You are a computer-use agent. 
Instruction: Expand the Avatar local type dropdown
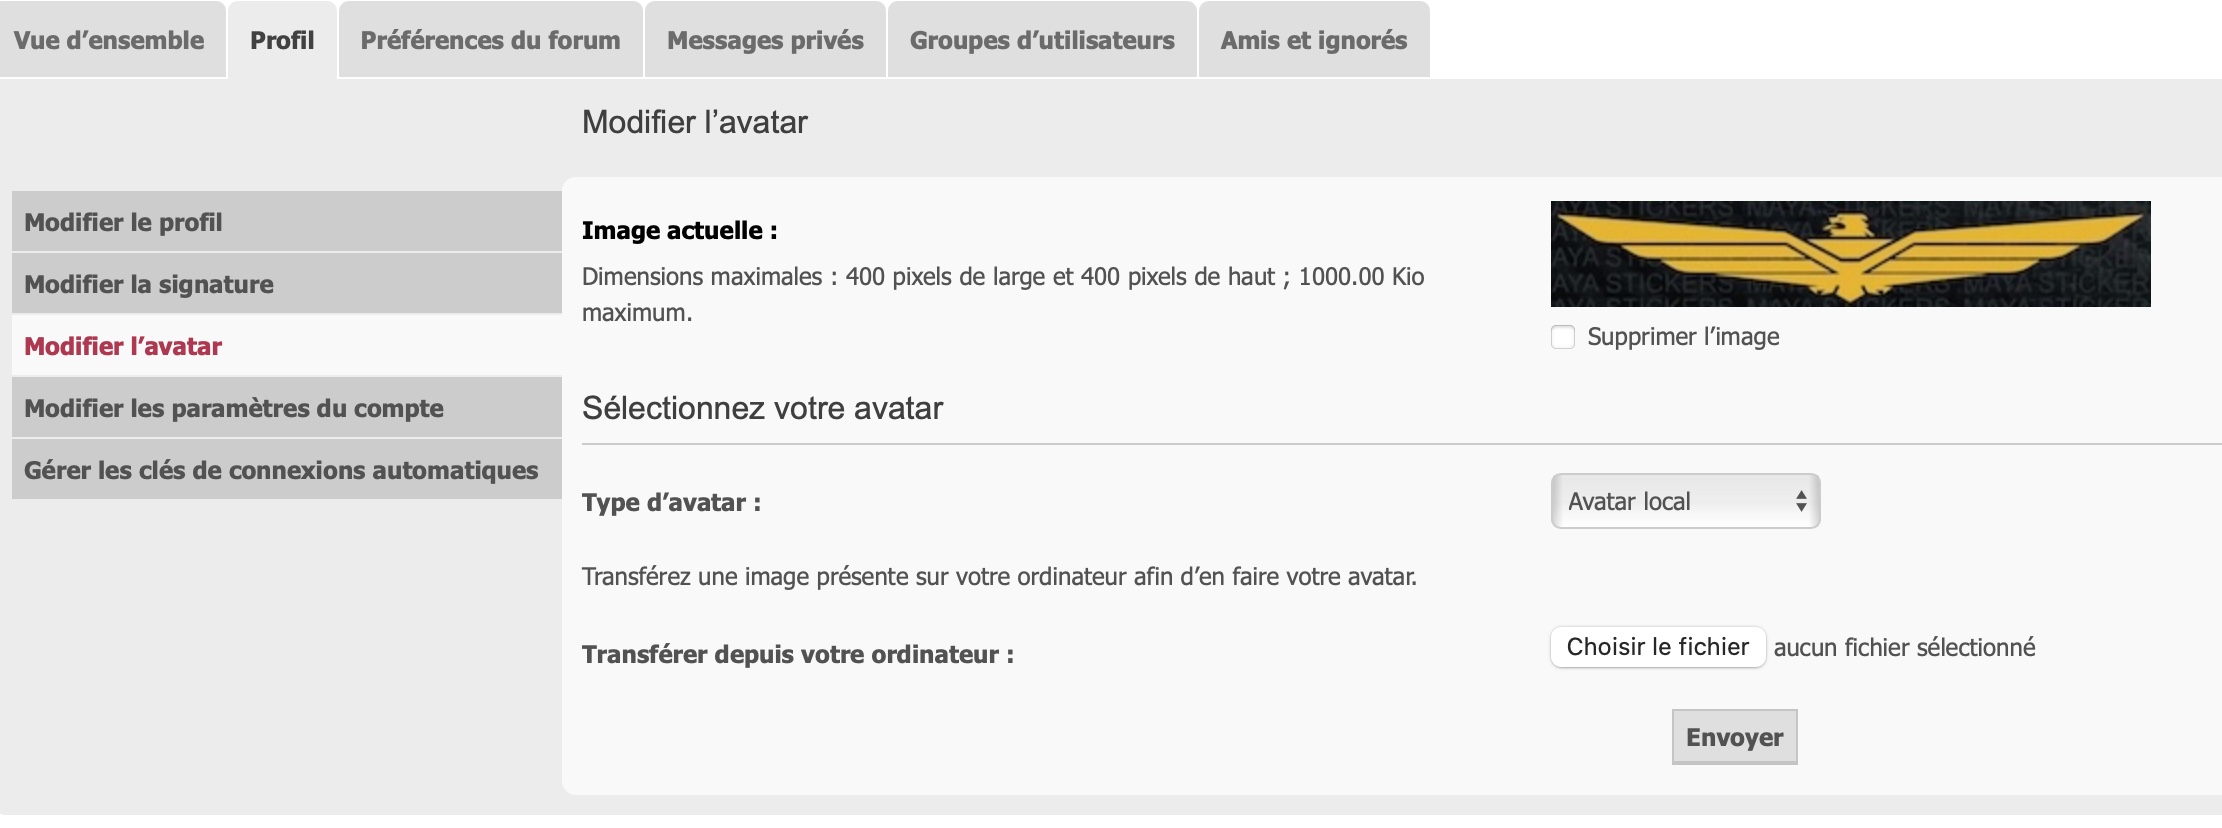click(1685, 501)
